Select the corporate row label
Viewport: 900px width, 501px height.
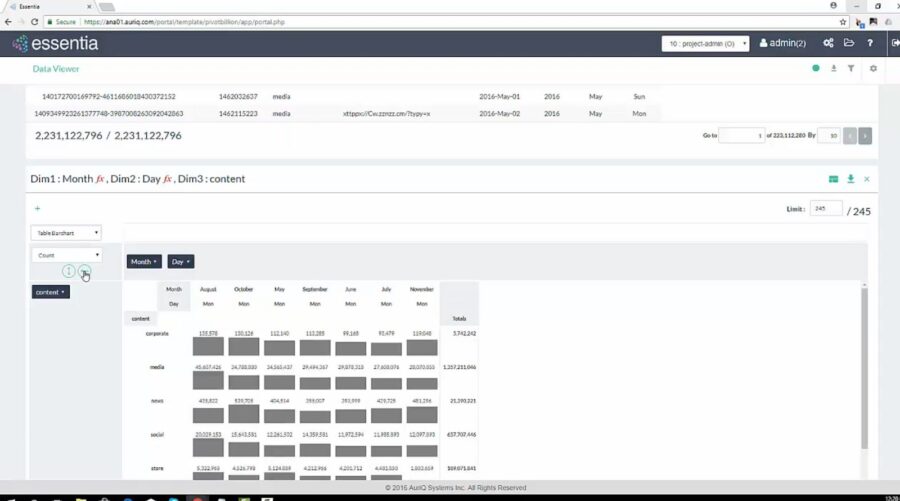tap(157, 333)
